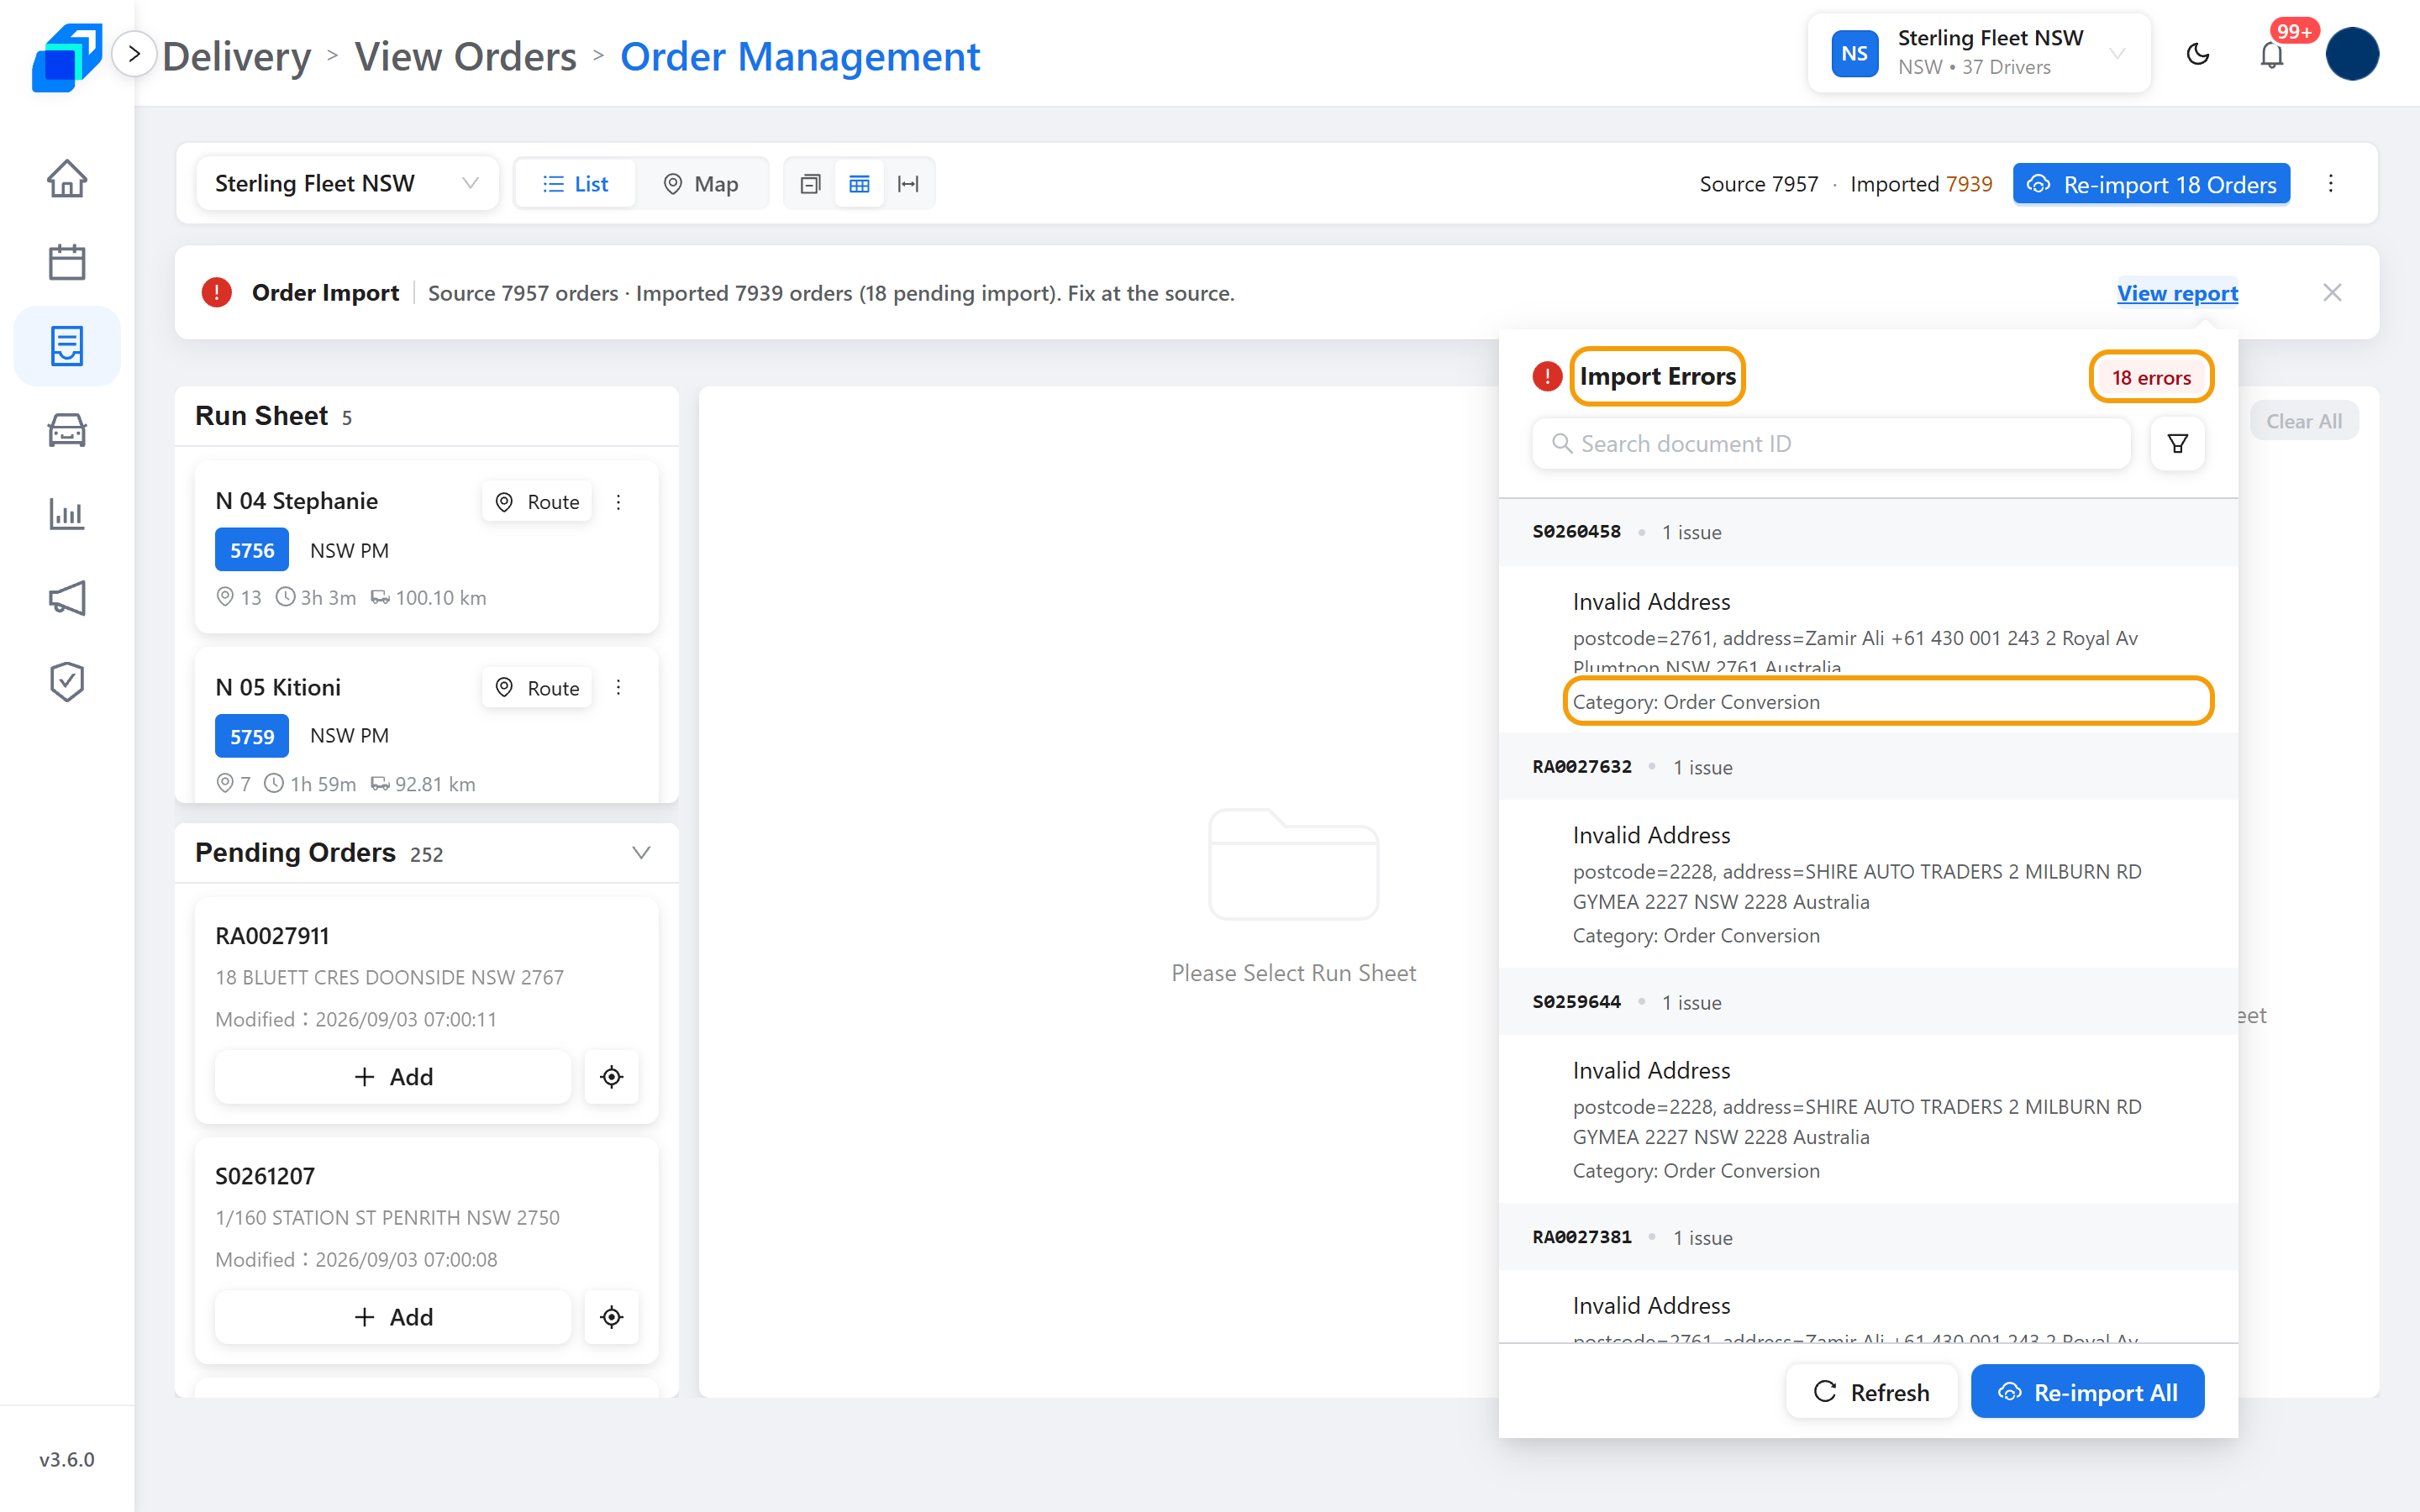This screenshot has width=2420, height=1512.
Task: Click the View Orders breadcrumb
Action: click(466, 56)
